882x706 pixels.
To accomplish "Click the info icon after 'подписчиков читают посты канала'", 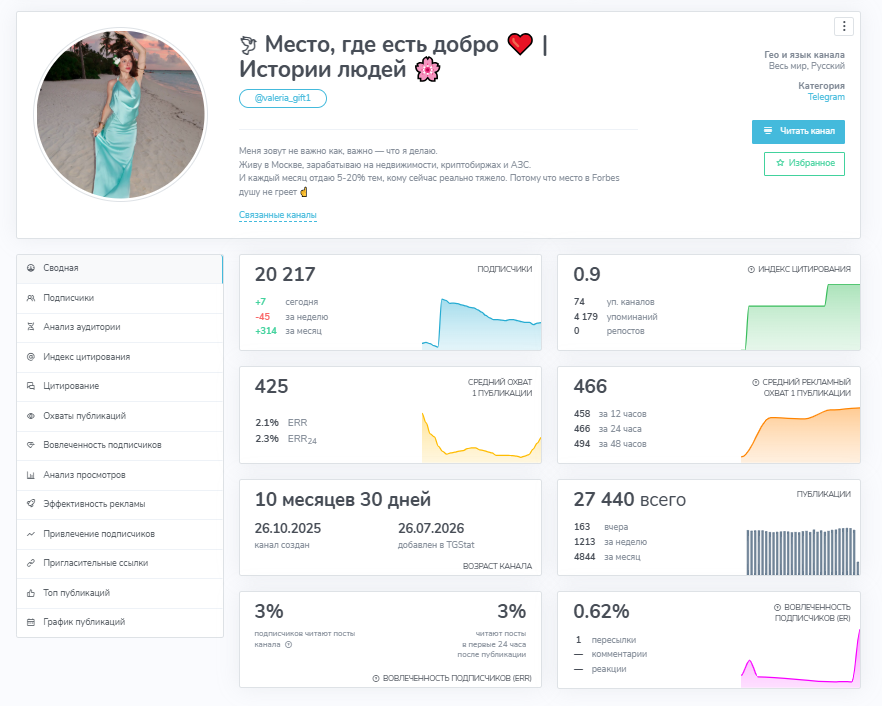I will [x=289, y=645].
